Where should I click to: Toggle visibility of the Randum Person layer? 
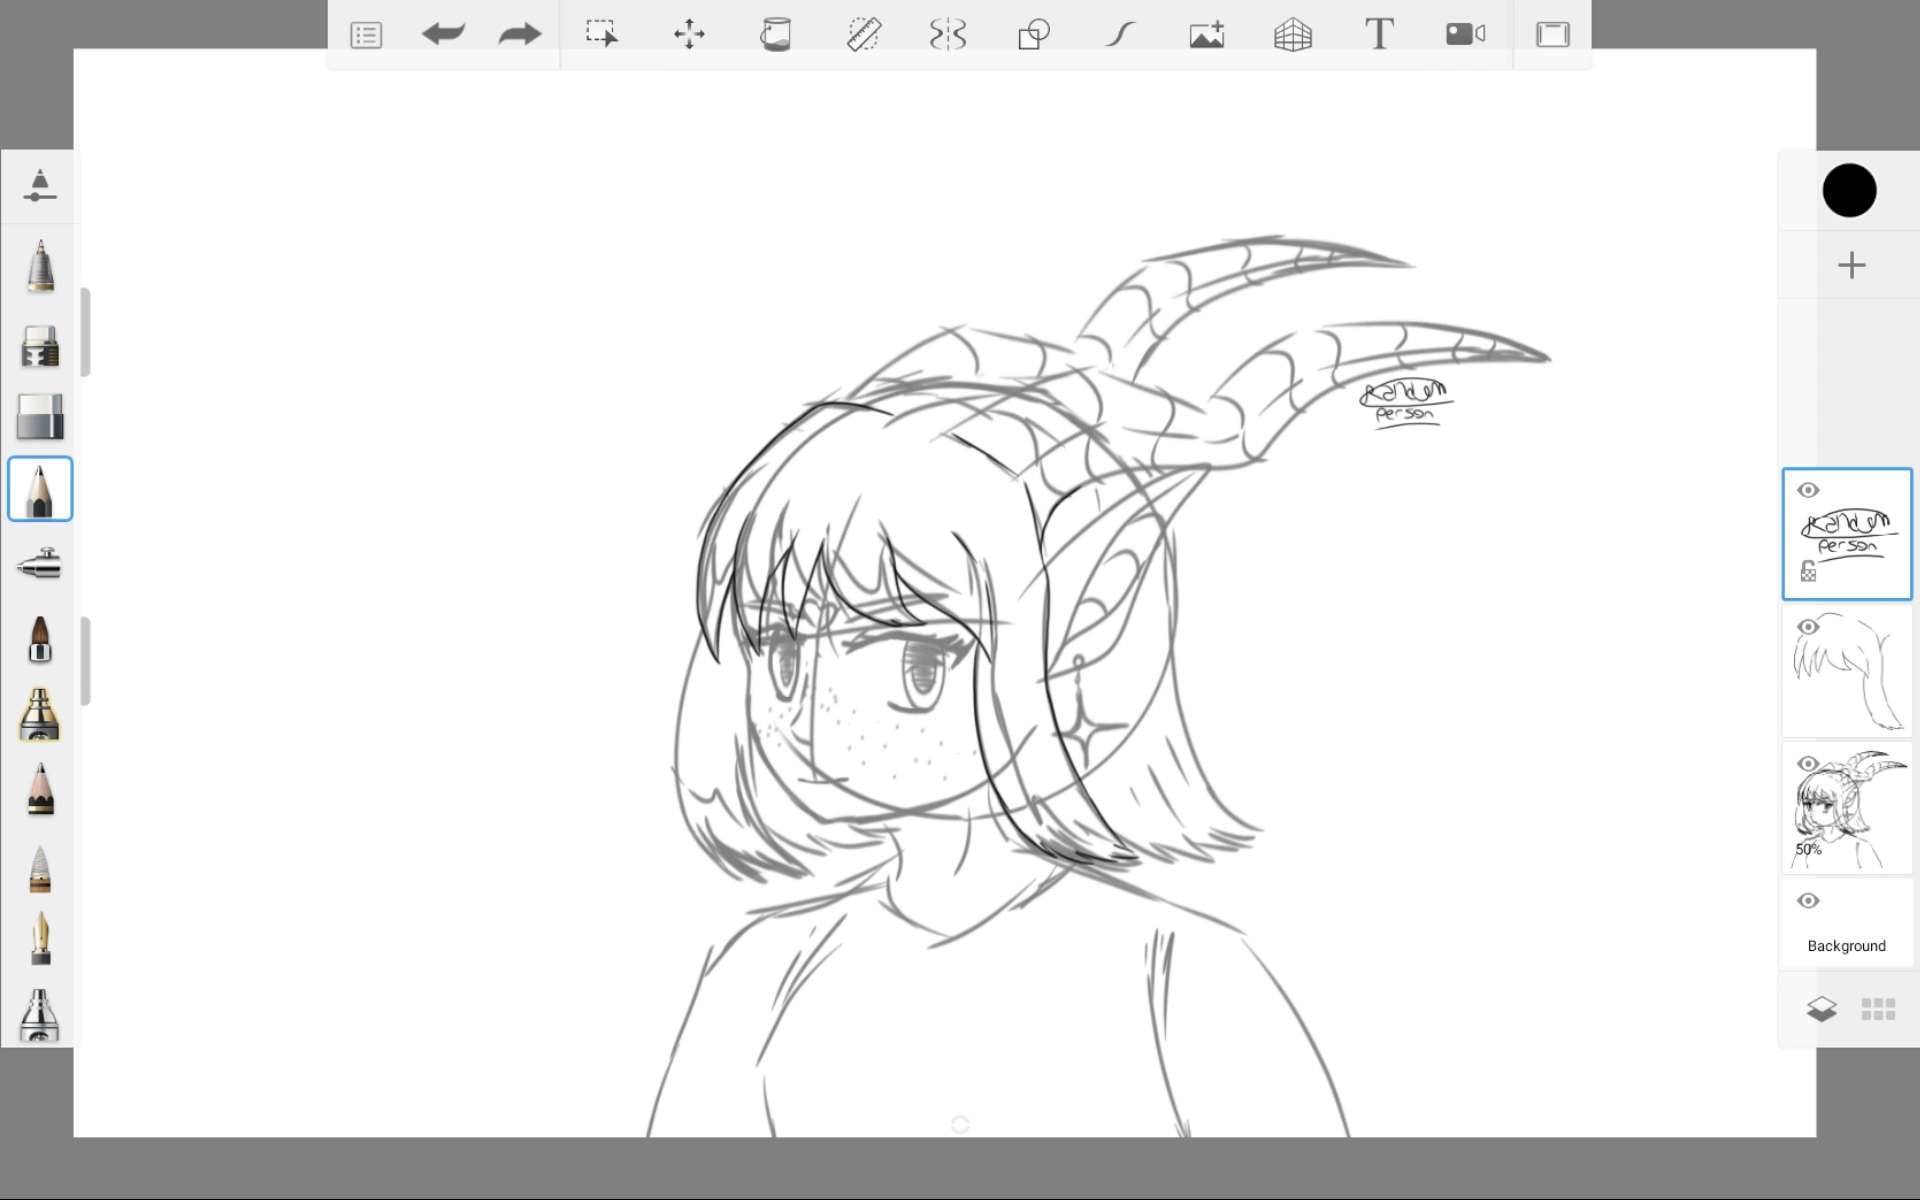(1809, 490)
